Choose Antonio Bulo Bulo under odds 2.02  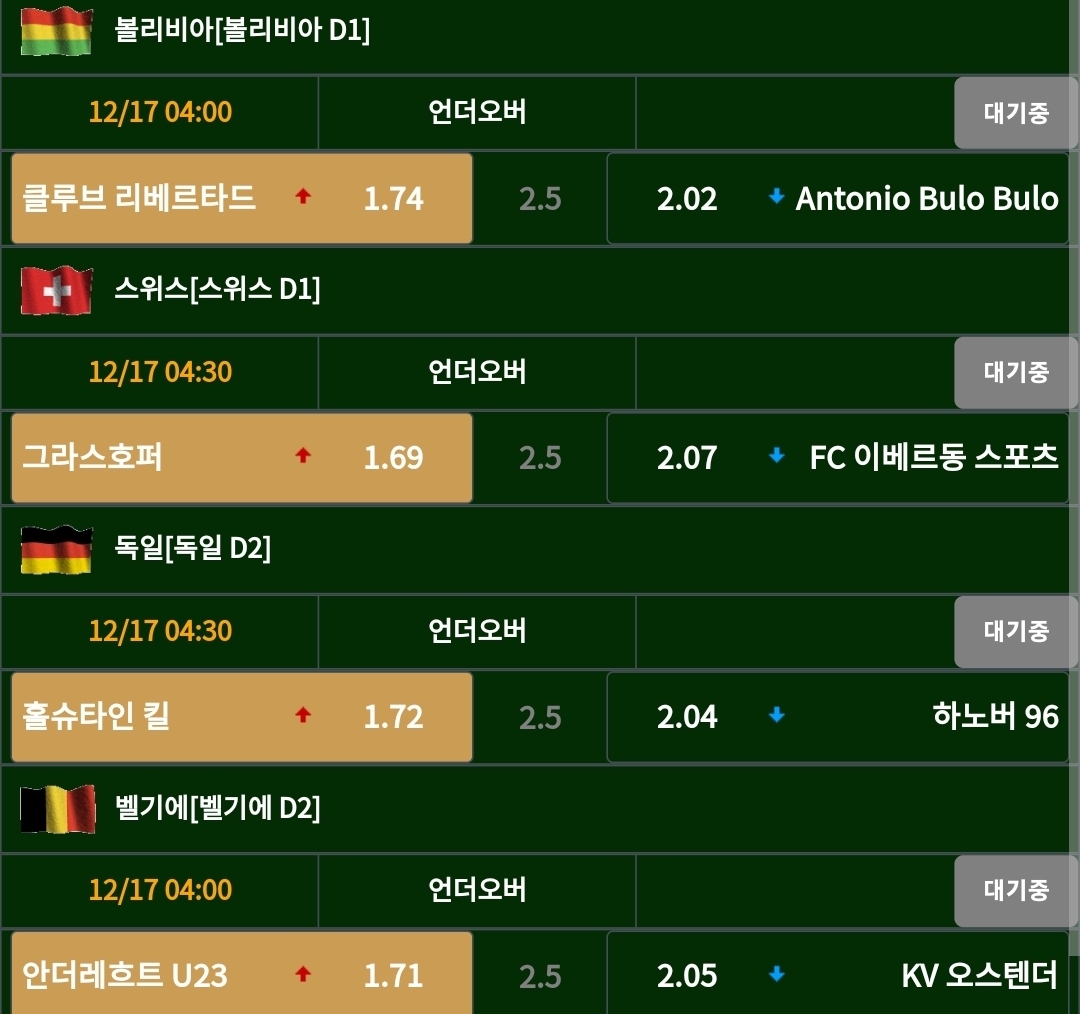click(x=838, y=198)
